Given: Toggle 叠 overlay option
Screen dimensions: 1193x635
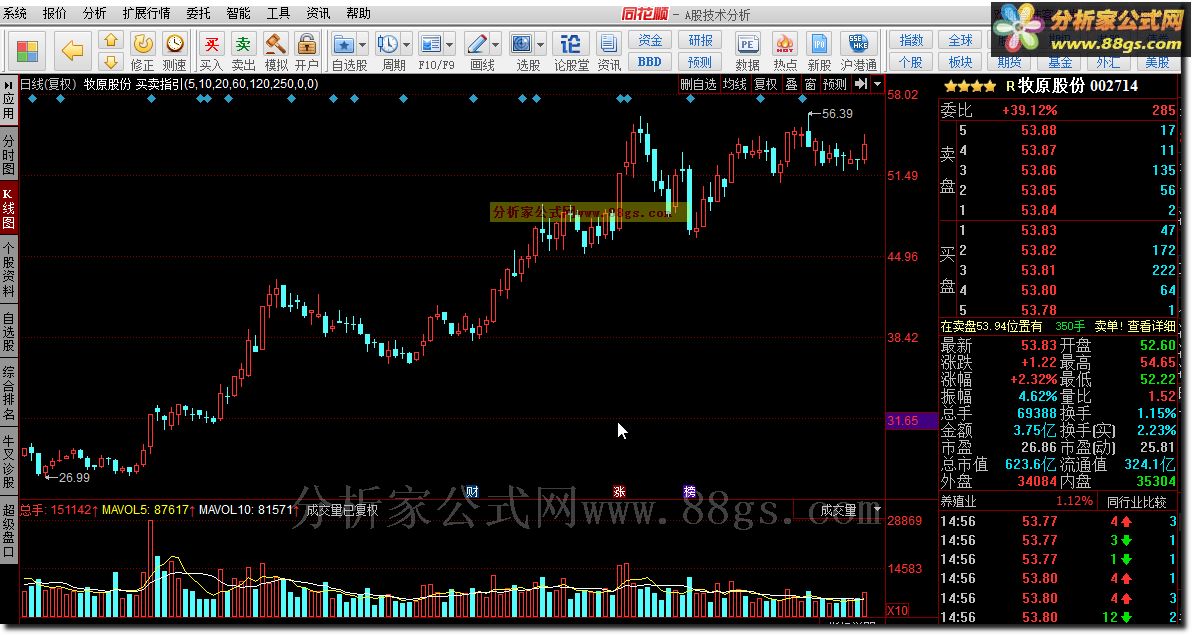Looking at the screenshot, I should click(x=791, y=84).
